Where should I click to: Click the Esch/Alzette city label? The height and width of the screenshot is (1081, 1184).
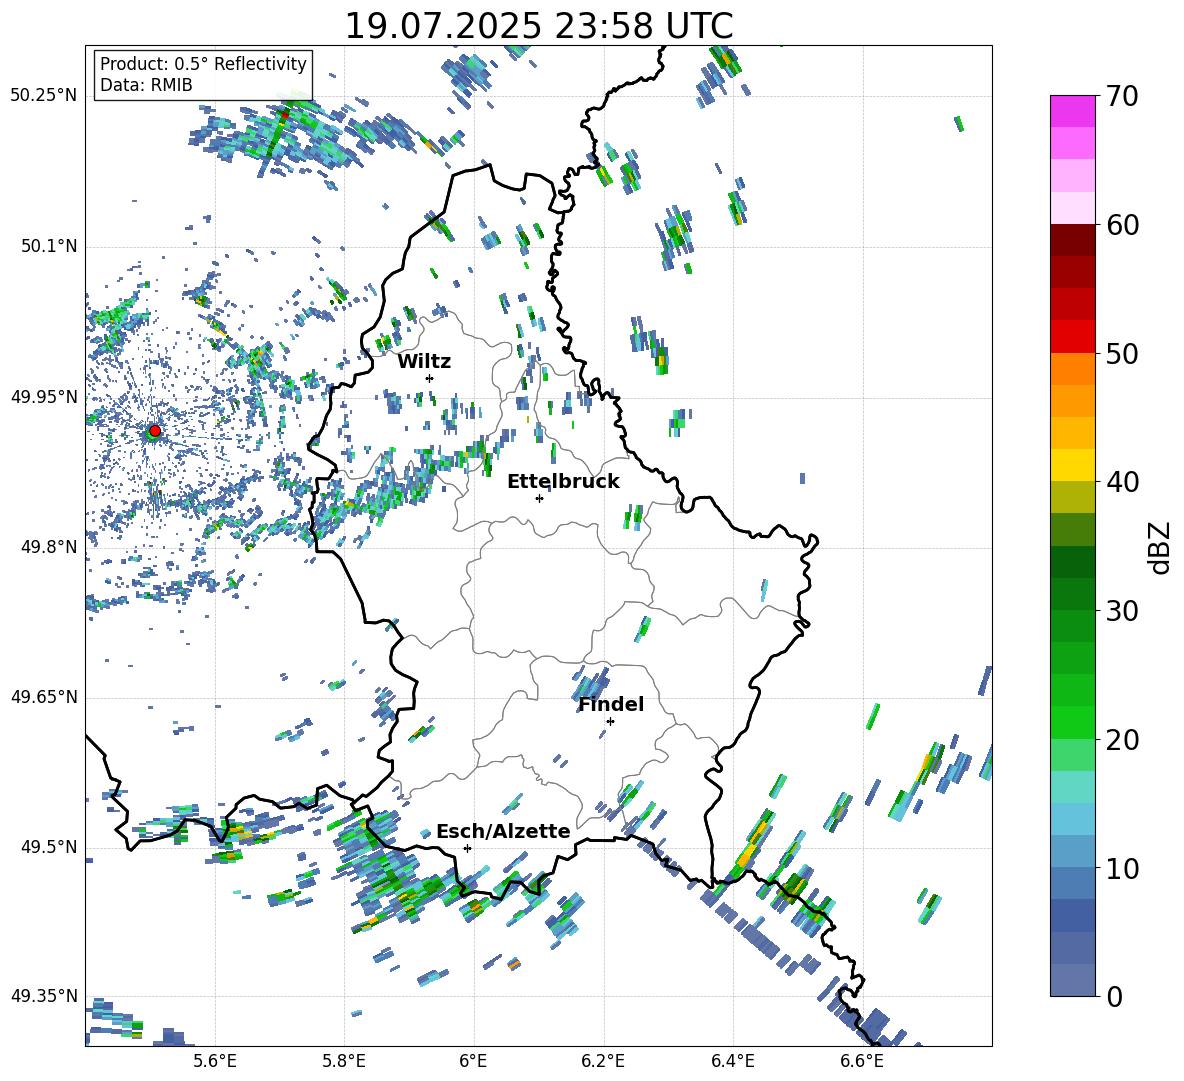pyautogui.click(x=503, y=831)
